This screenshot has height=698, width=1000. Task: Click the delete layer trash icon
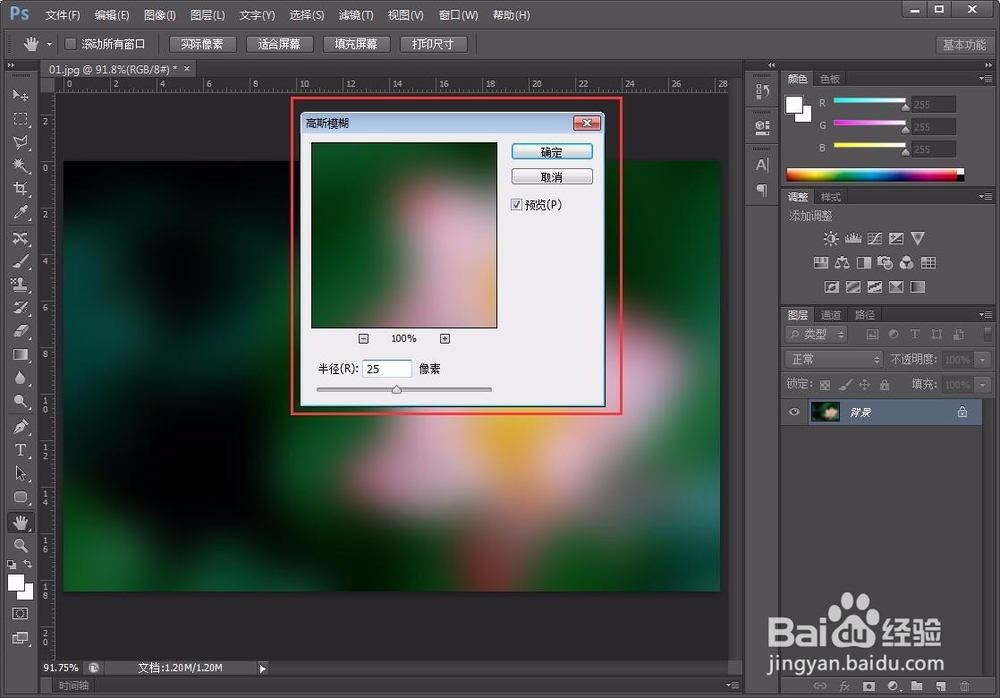click(x=964, y=686)
